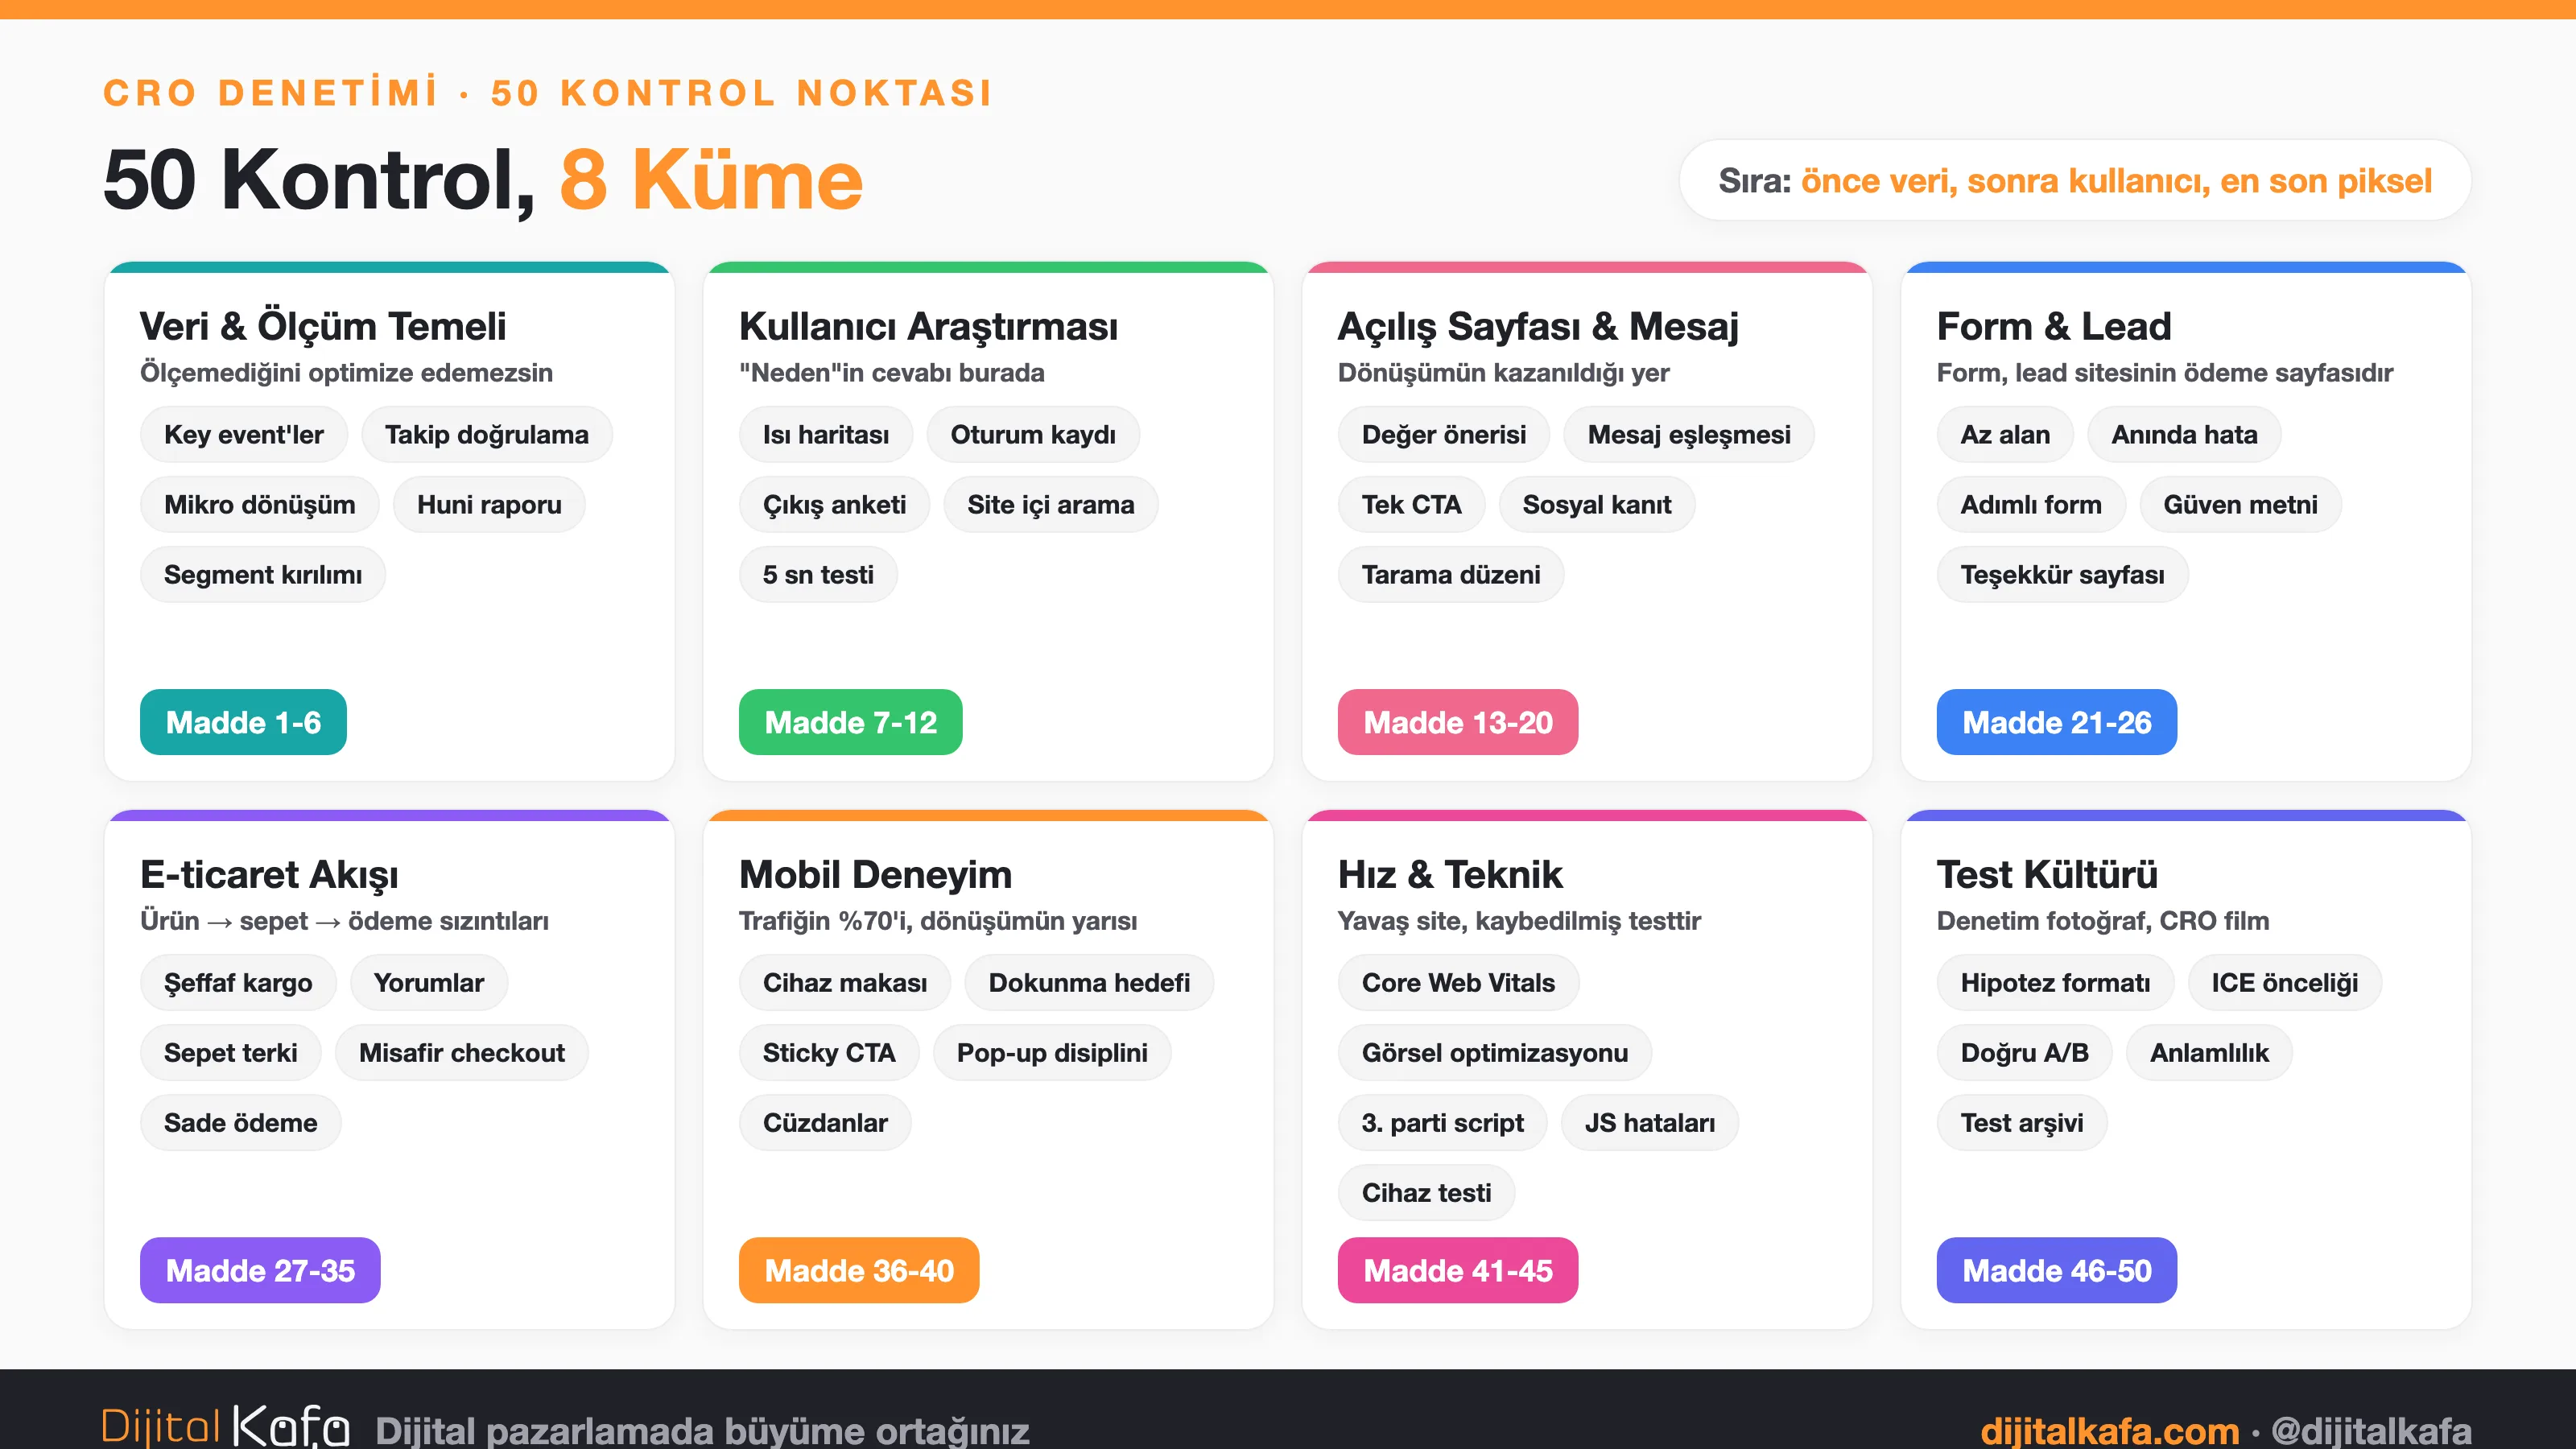
Task: Select the Segment kırılımı chip
Action: pos(263,574)
